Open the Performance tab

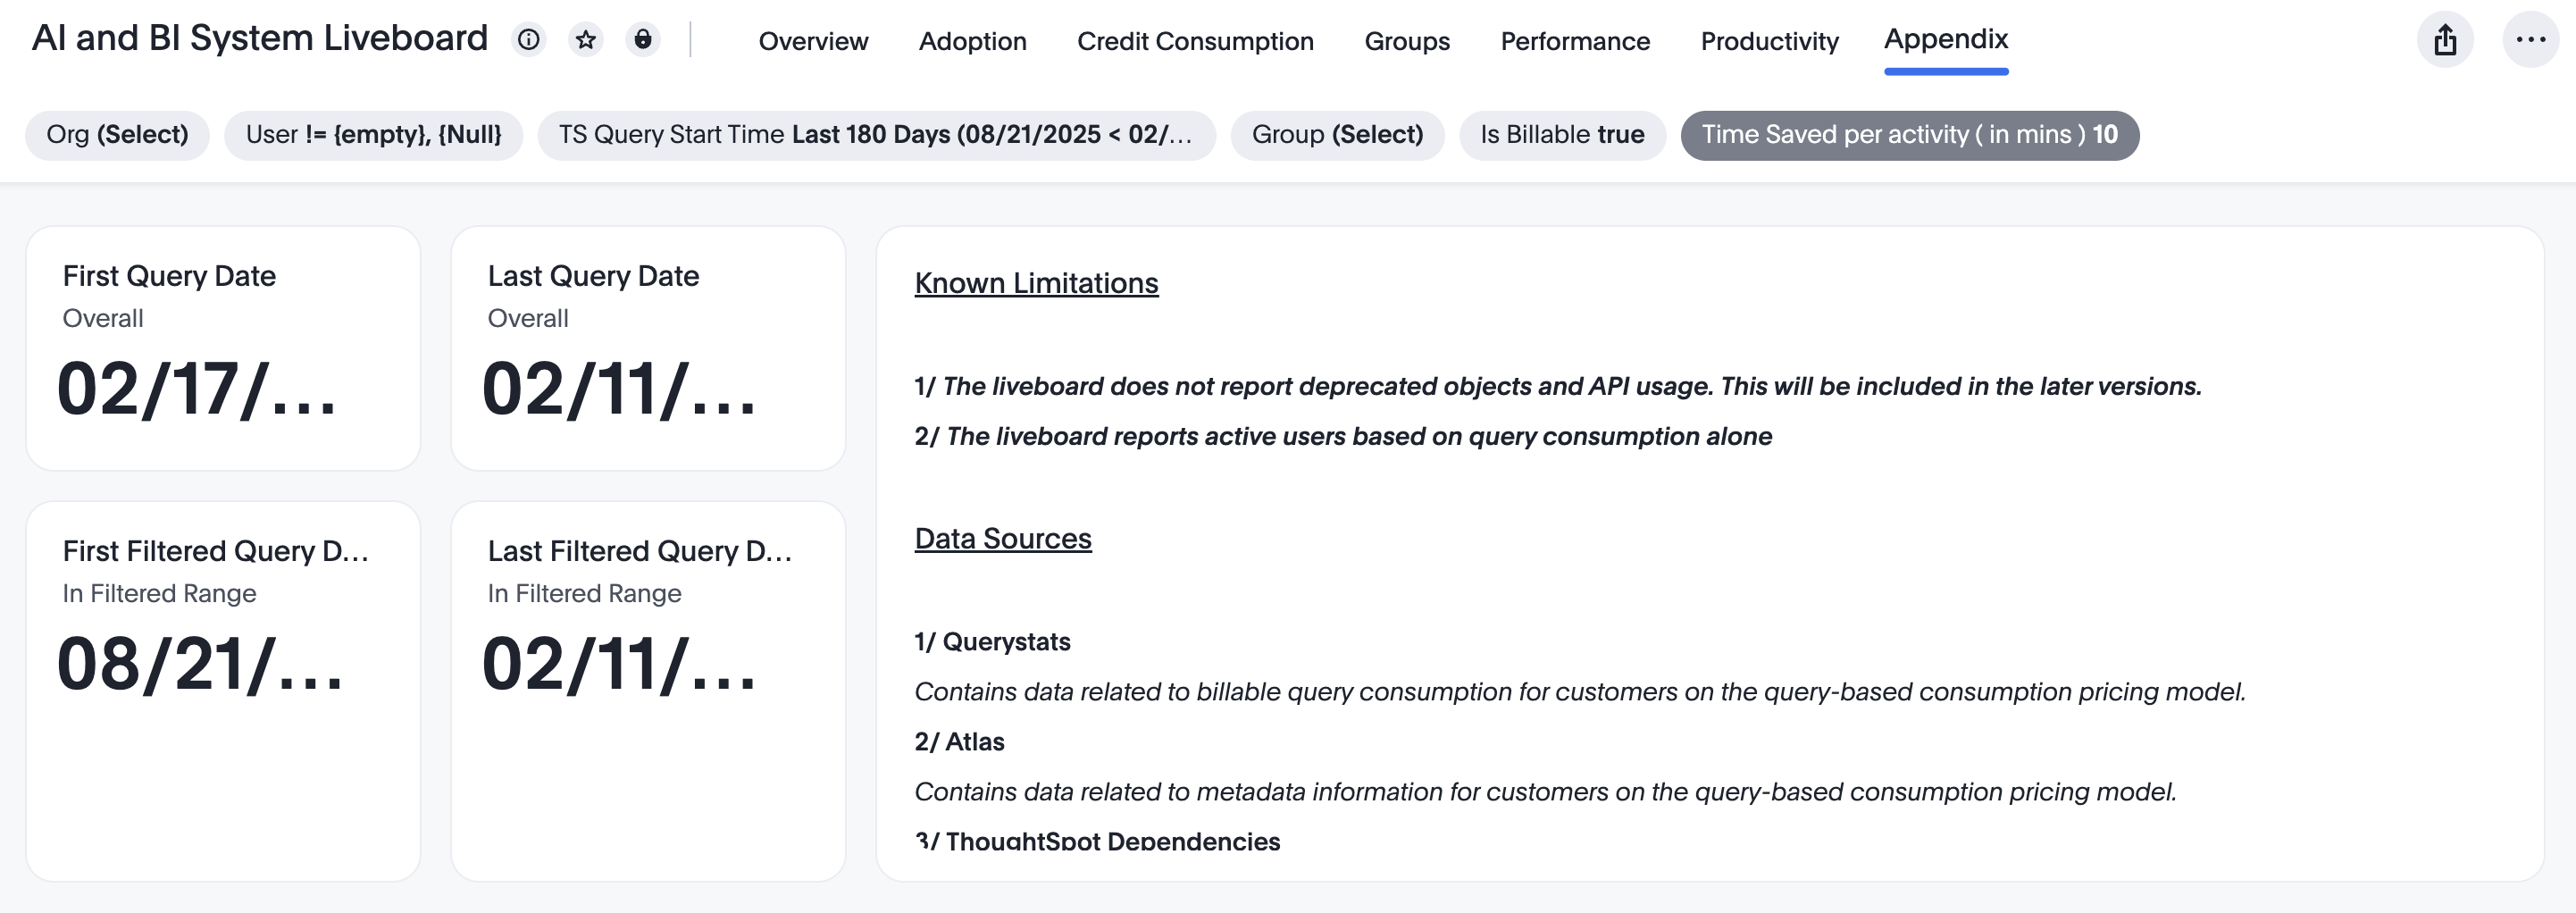tap(1575, 41)
